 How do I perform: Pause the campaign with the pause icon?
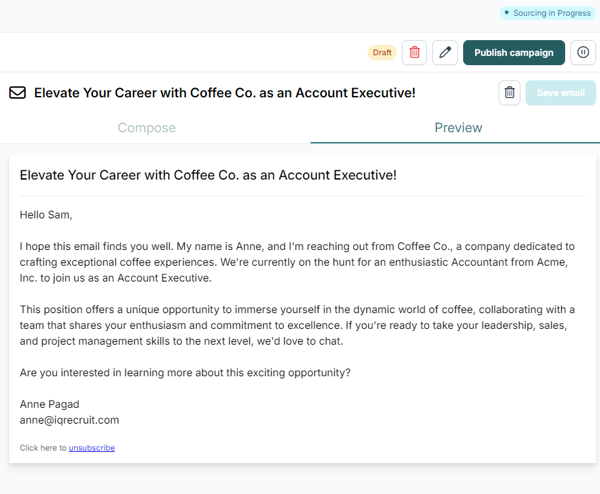[x=583, y=53]
